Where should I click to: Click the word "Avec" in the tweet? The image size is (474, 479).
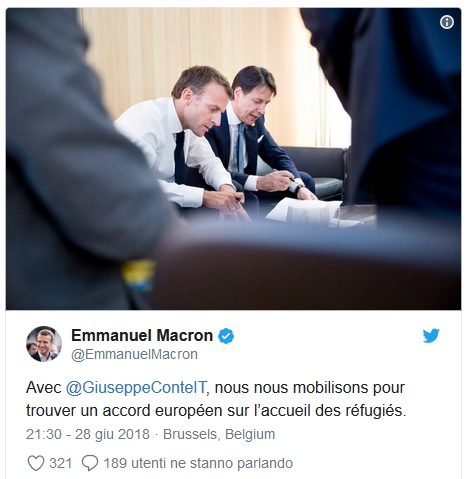coord(44,388)
